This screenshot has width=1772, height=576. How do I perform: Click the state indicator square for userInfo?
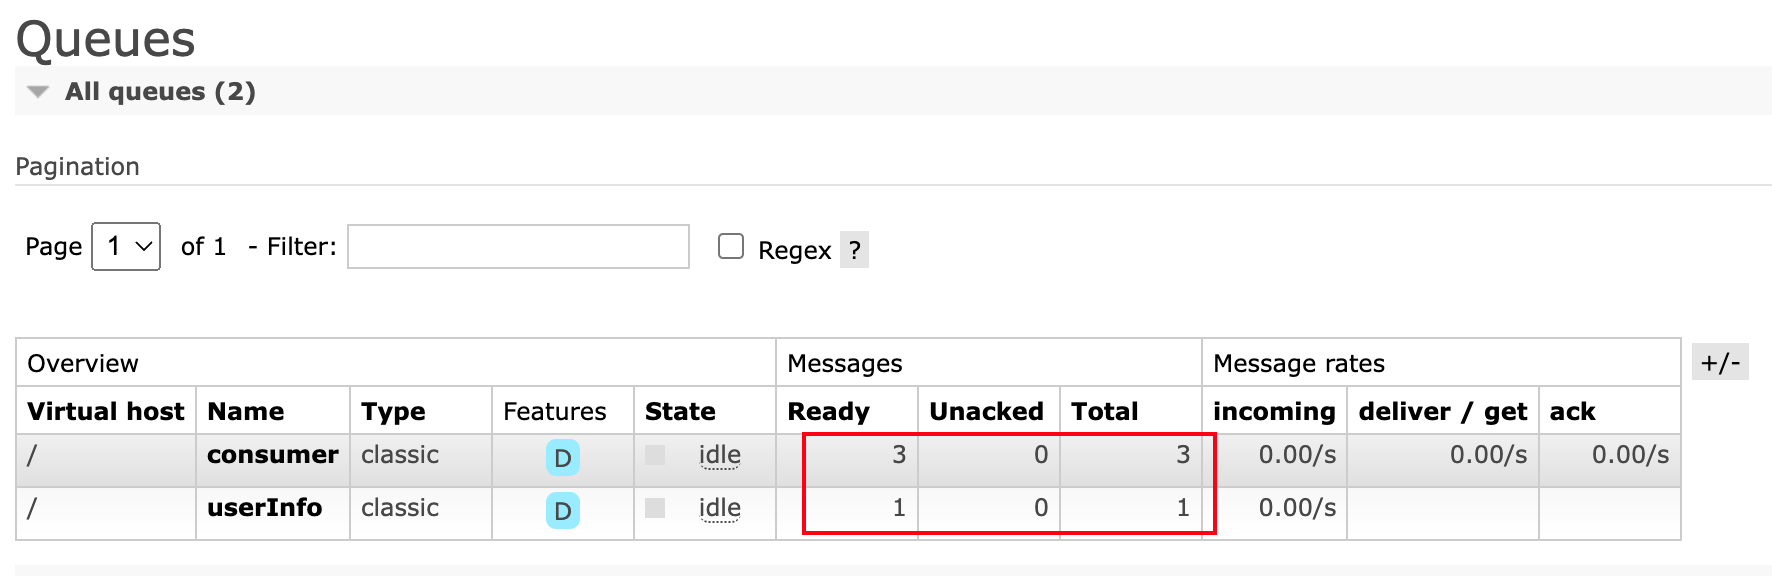pyautogui.click(x=655, y=508)
